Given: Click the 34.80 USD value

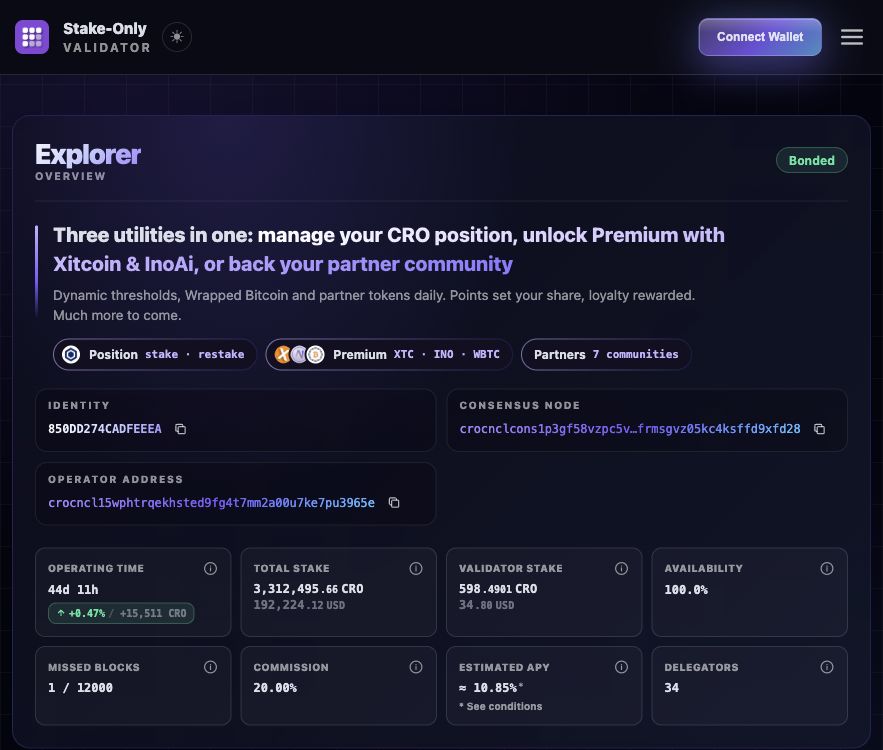Looking at the screenshot, I should coord(487,605).
